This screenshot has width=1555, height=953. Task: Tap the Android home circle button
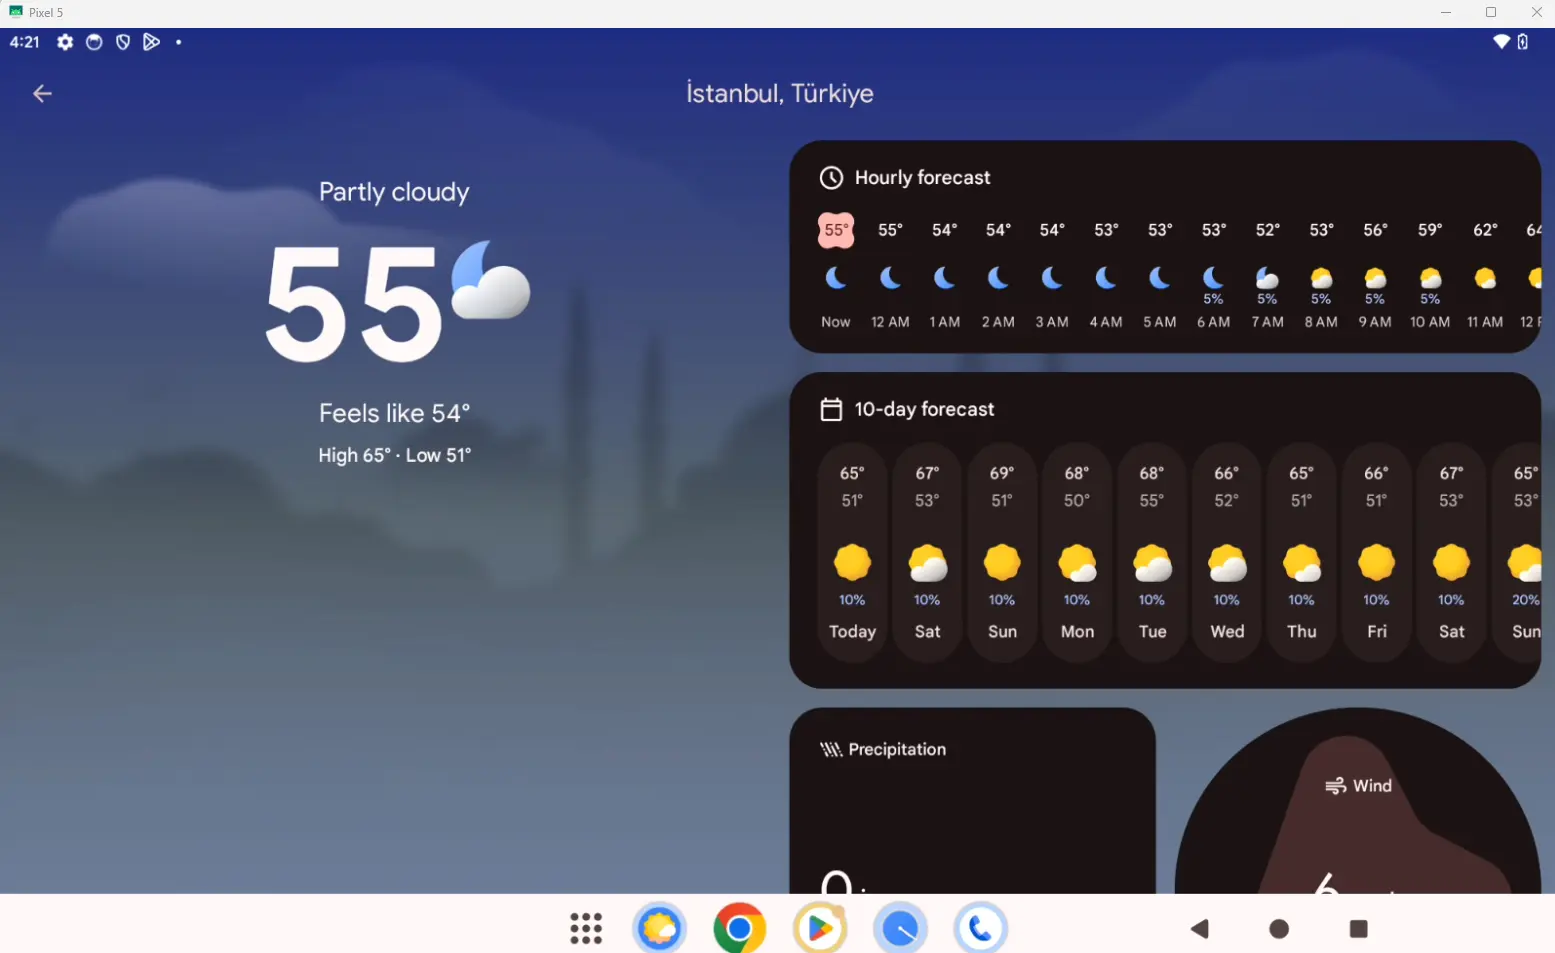(1279, 929)
